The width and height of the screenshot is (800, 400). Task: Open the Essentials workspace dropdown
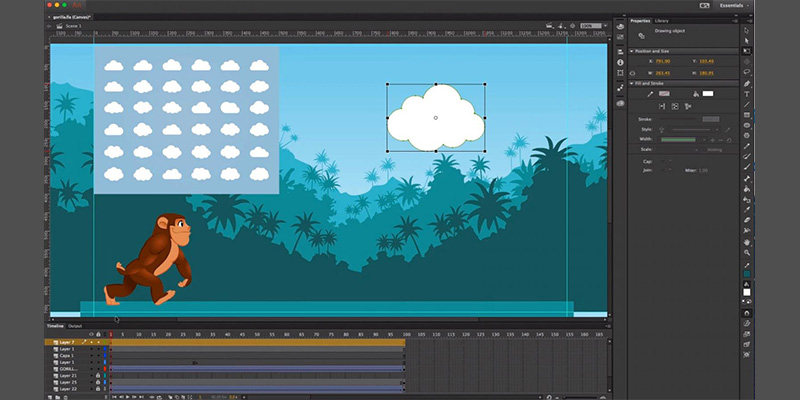(734, 6)
